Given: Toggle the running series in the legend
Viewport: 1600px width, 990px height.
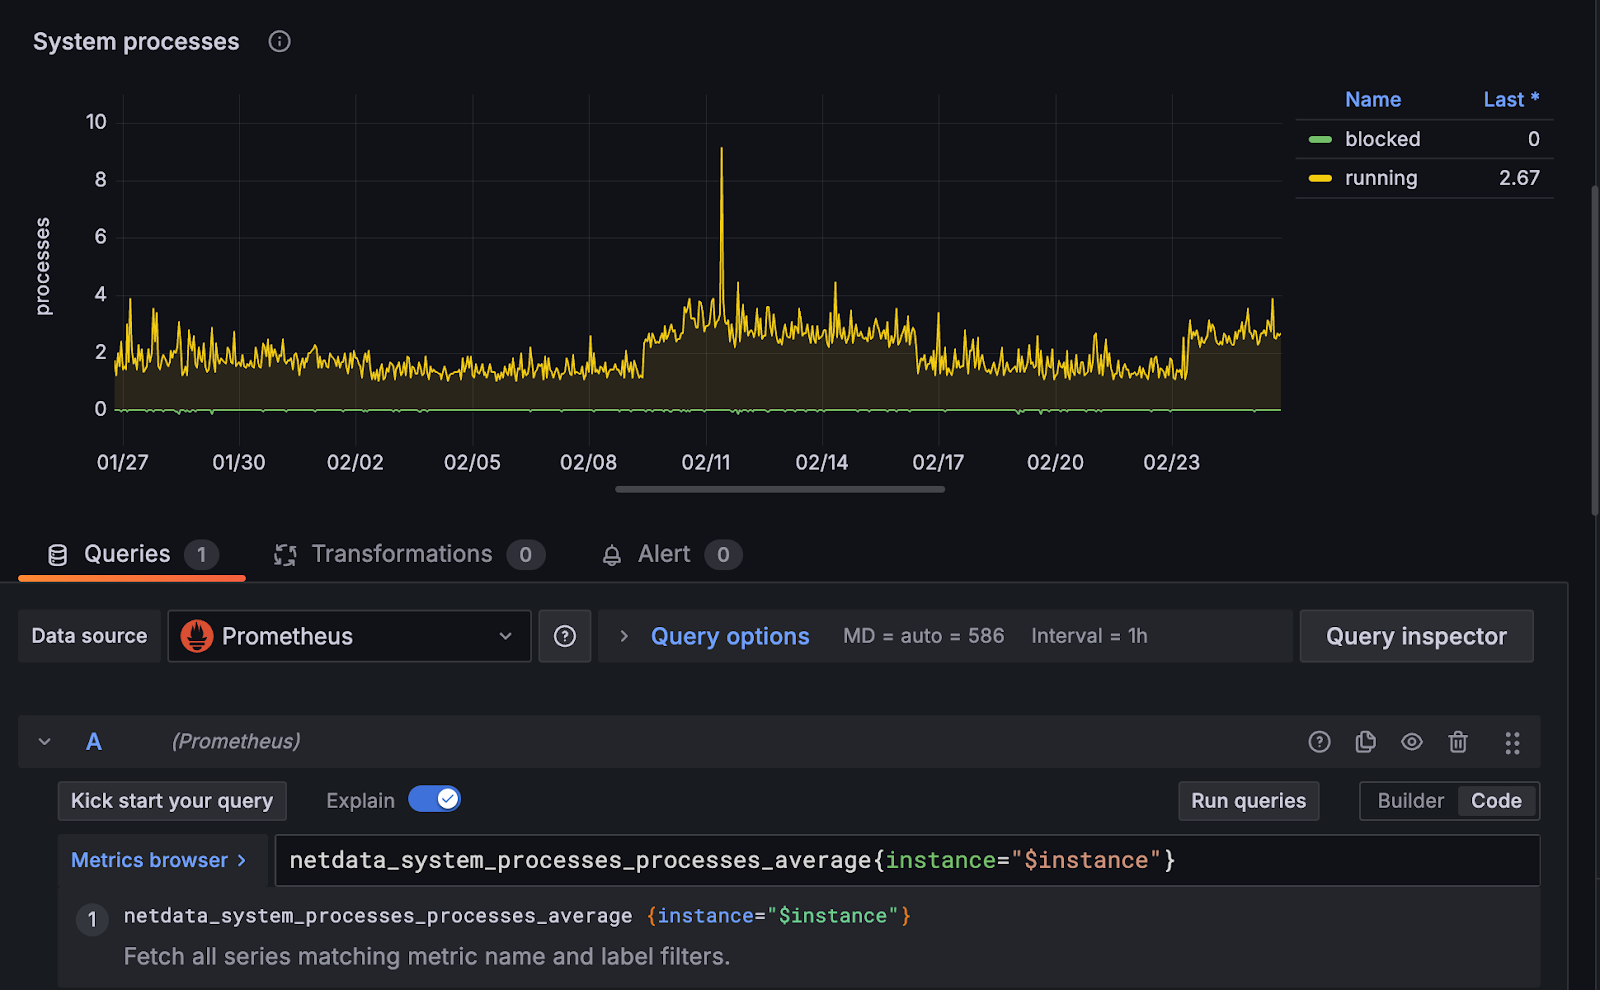Looking at the screenshot, I should click(x=1380, y=177).
